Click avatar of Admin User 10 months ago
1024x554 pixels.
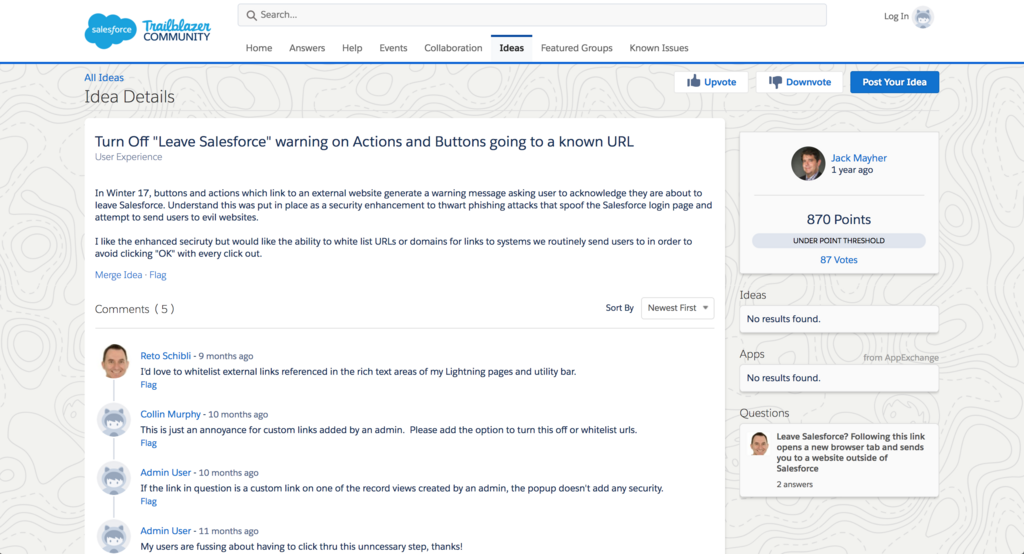pyautogui.click(x=114, y=478)
